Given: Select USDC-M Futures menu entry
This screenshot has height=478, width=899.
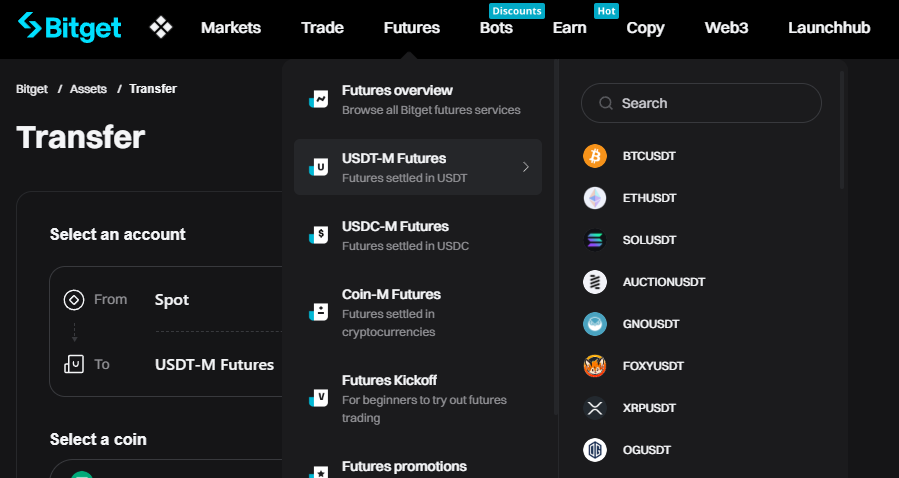Looking at the screenshot, I should pyautogui.click(x=417, y=235).
